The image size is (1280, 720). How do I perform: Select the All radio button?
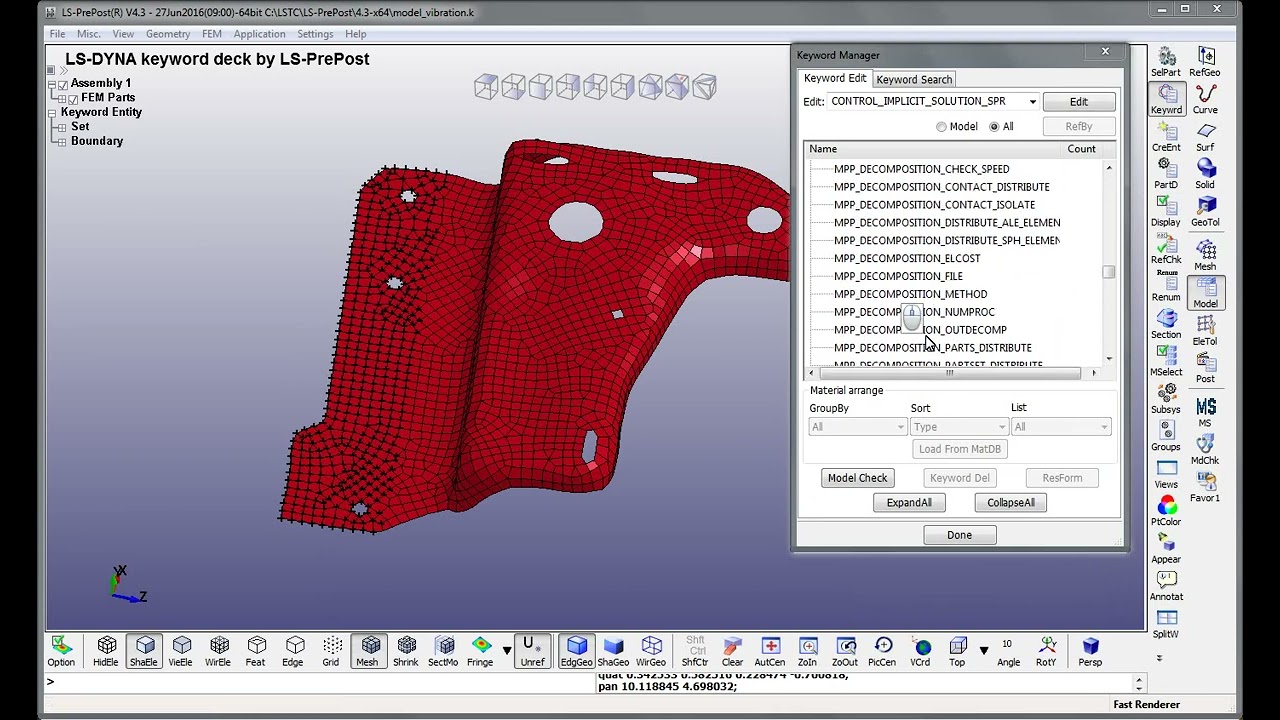(x=994, y=127)
